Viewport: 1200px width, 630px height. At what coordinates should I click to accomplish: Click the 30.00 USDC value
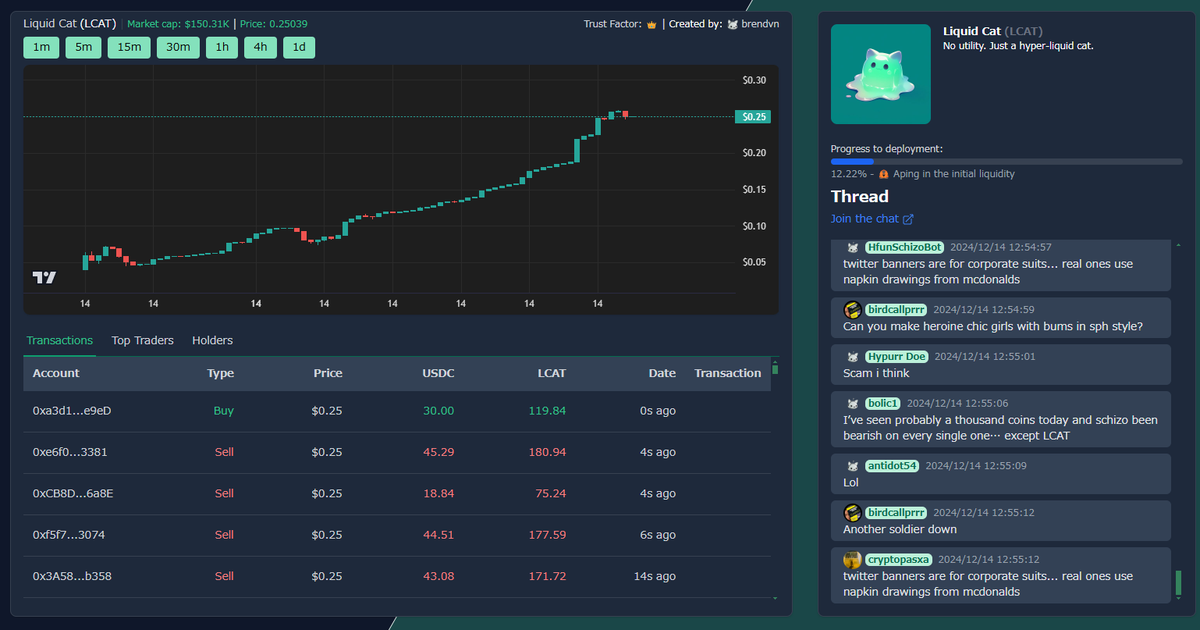438,411
